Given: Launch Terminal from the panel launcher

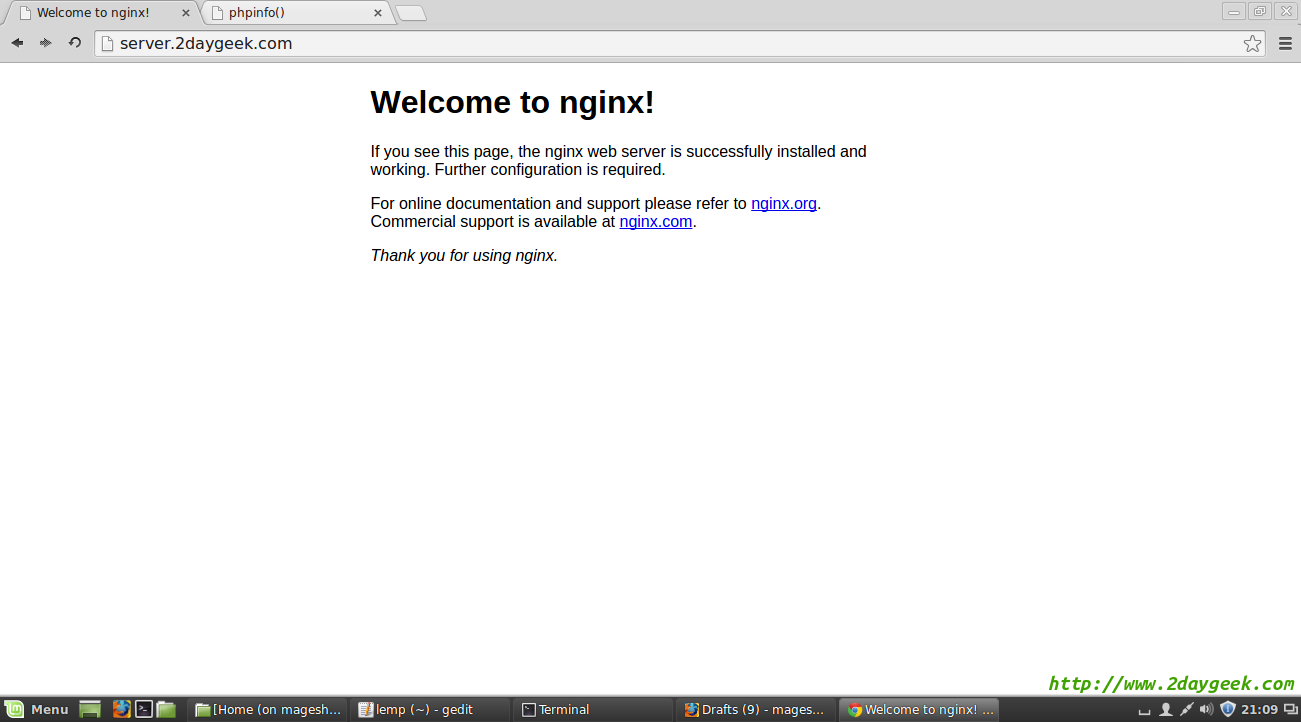Looking at the screenshot, I should point(144,709).
